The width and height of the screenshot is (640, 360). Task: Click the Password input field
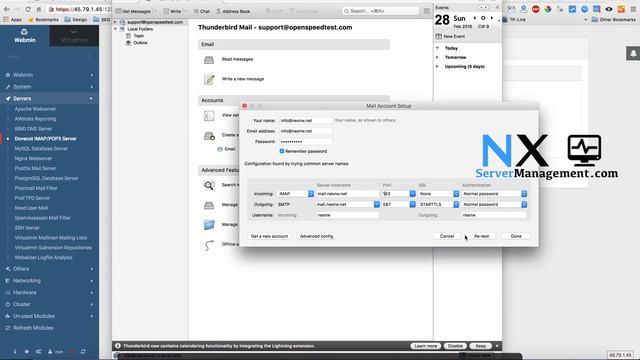click(x=305, y=142)
